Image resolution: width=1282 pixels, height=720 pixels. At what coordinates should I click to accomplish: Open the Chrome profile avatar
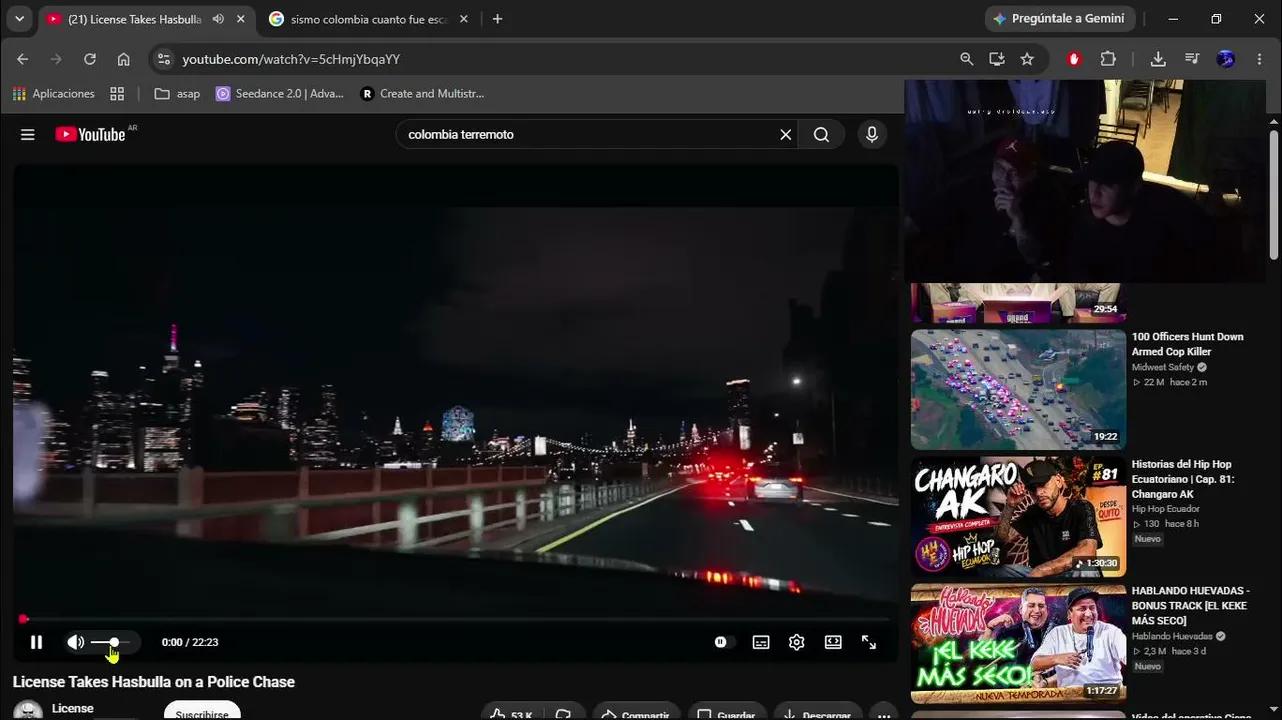pos(1226,59)
